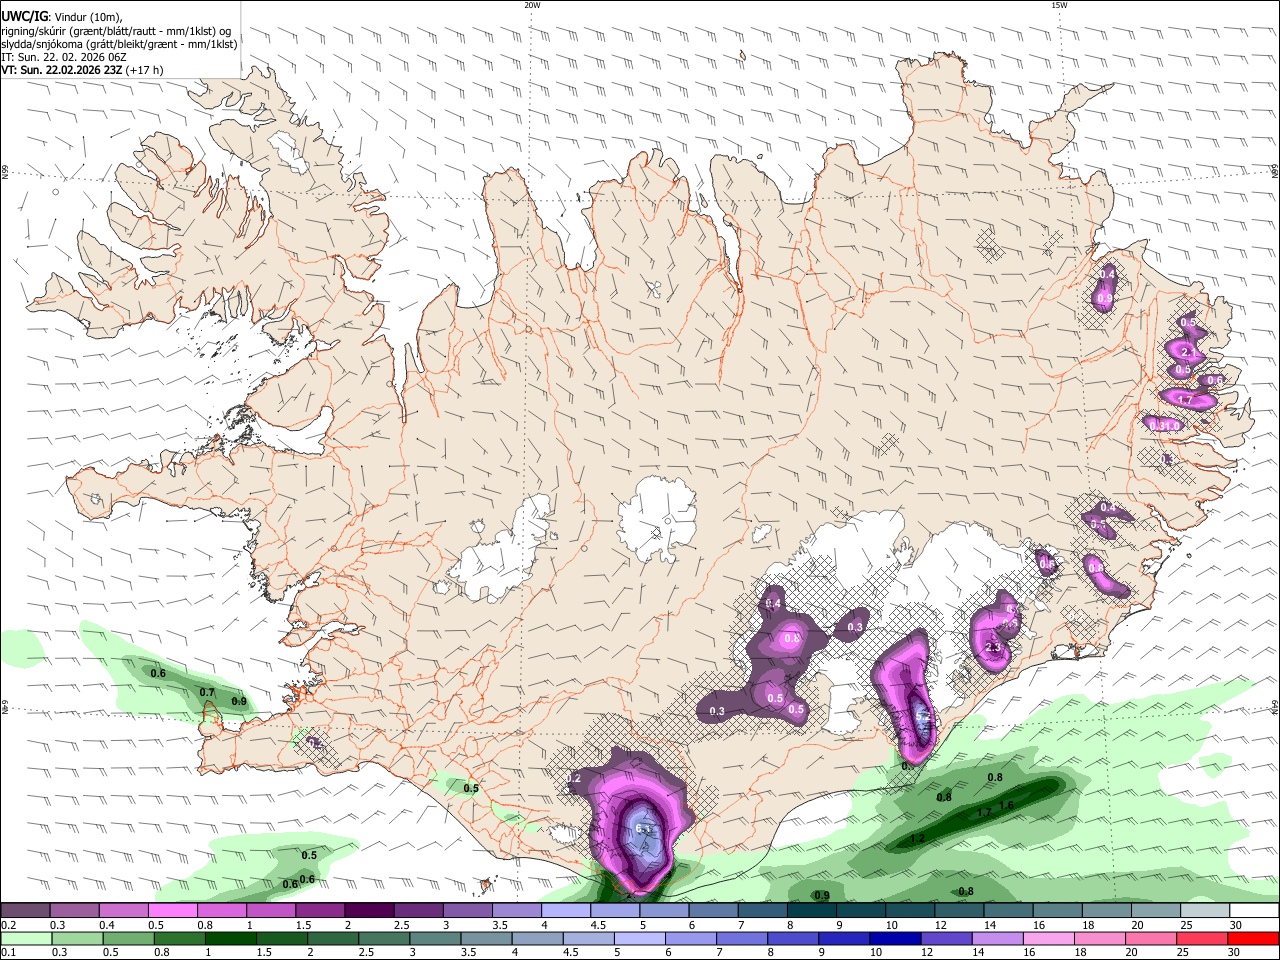Click the 'UWC/IG: Vindur (10m),' title line
The width and height of the screenshot is (1280, 960).
(62, 16)
